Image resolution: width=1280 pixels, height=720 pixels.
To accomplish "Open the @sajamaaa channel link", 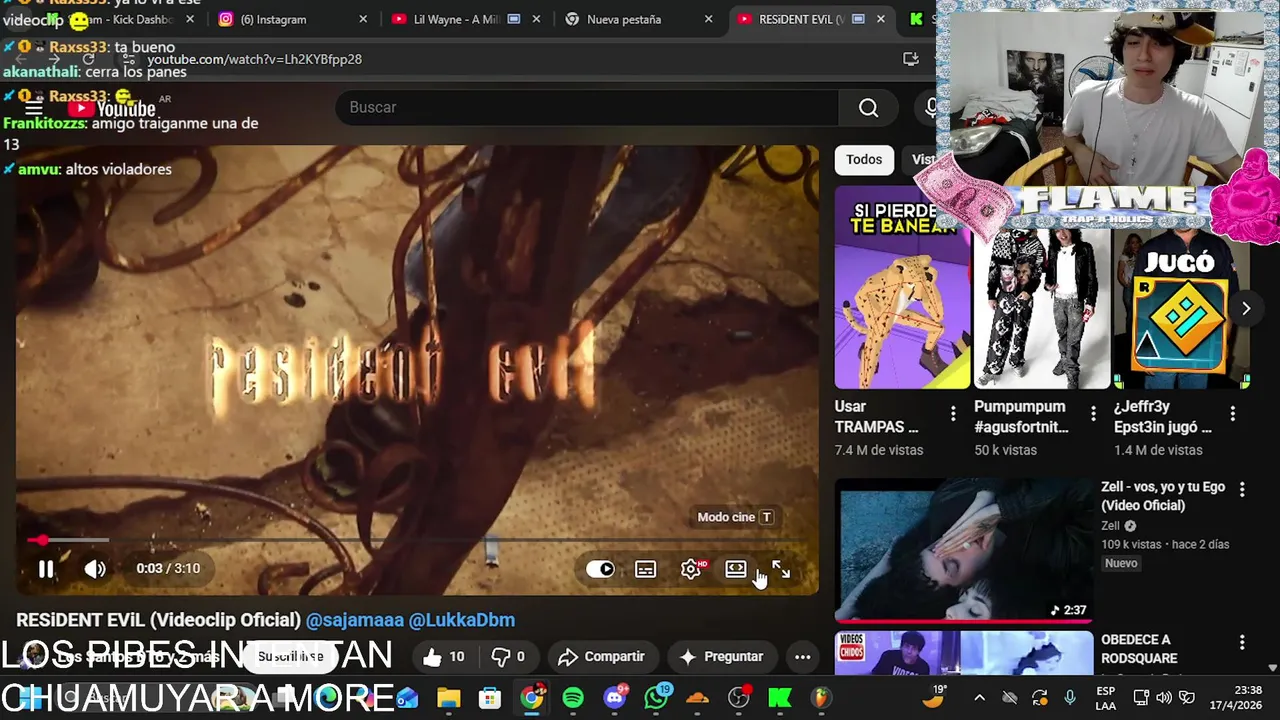I will click(x=354, y=620).
